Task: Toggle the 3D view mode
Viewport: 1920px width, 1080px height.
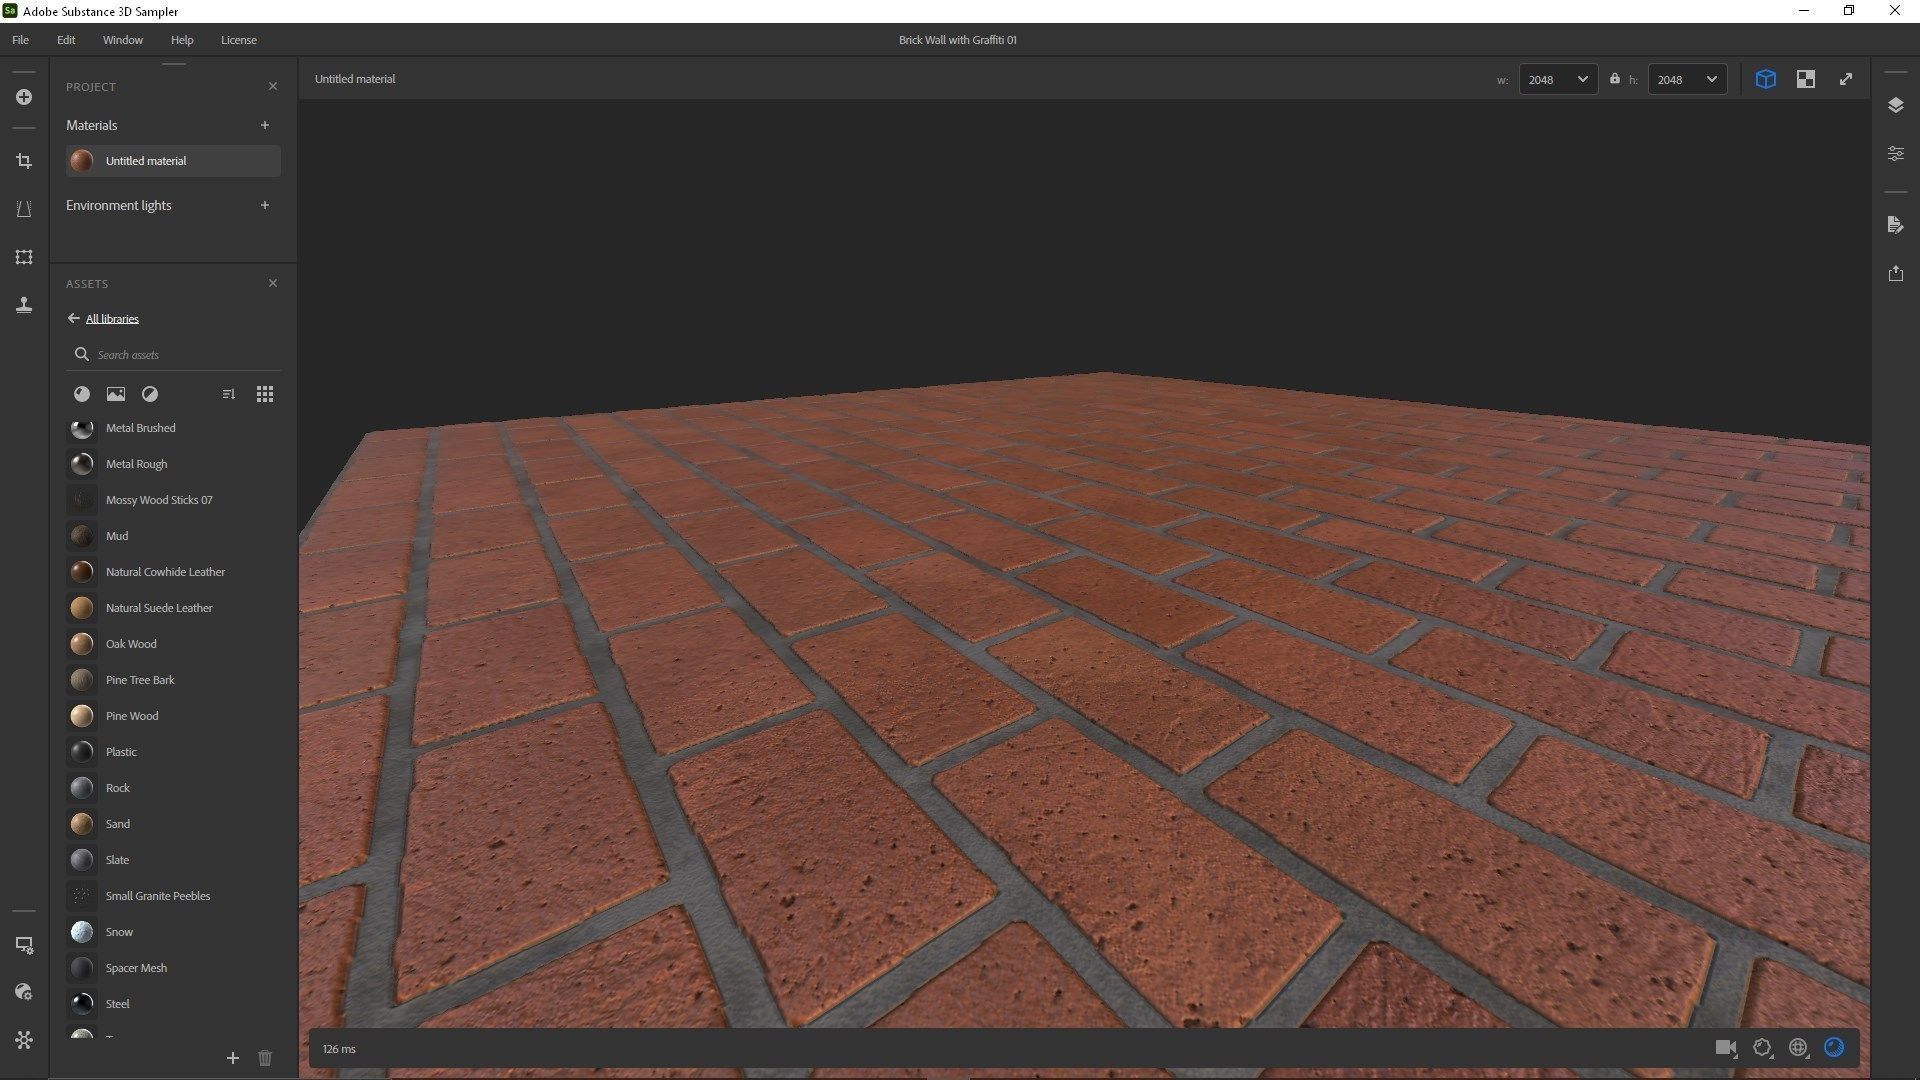Action: [x=1765, y=79]
